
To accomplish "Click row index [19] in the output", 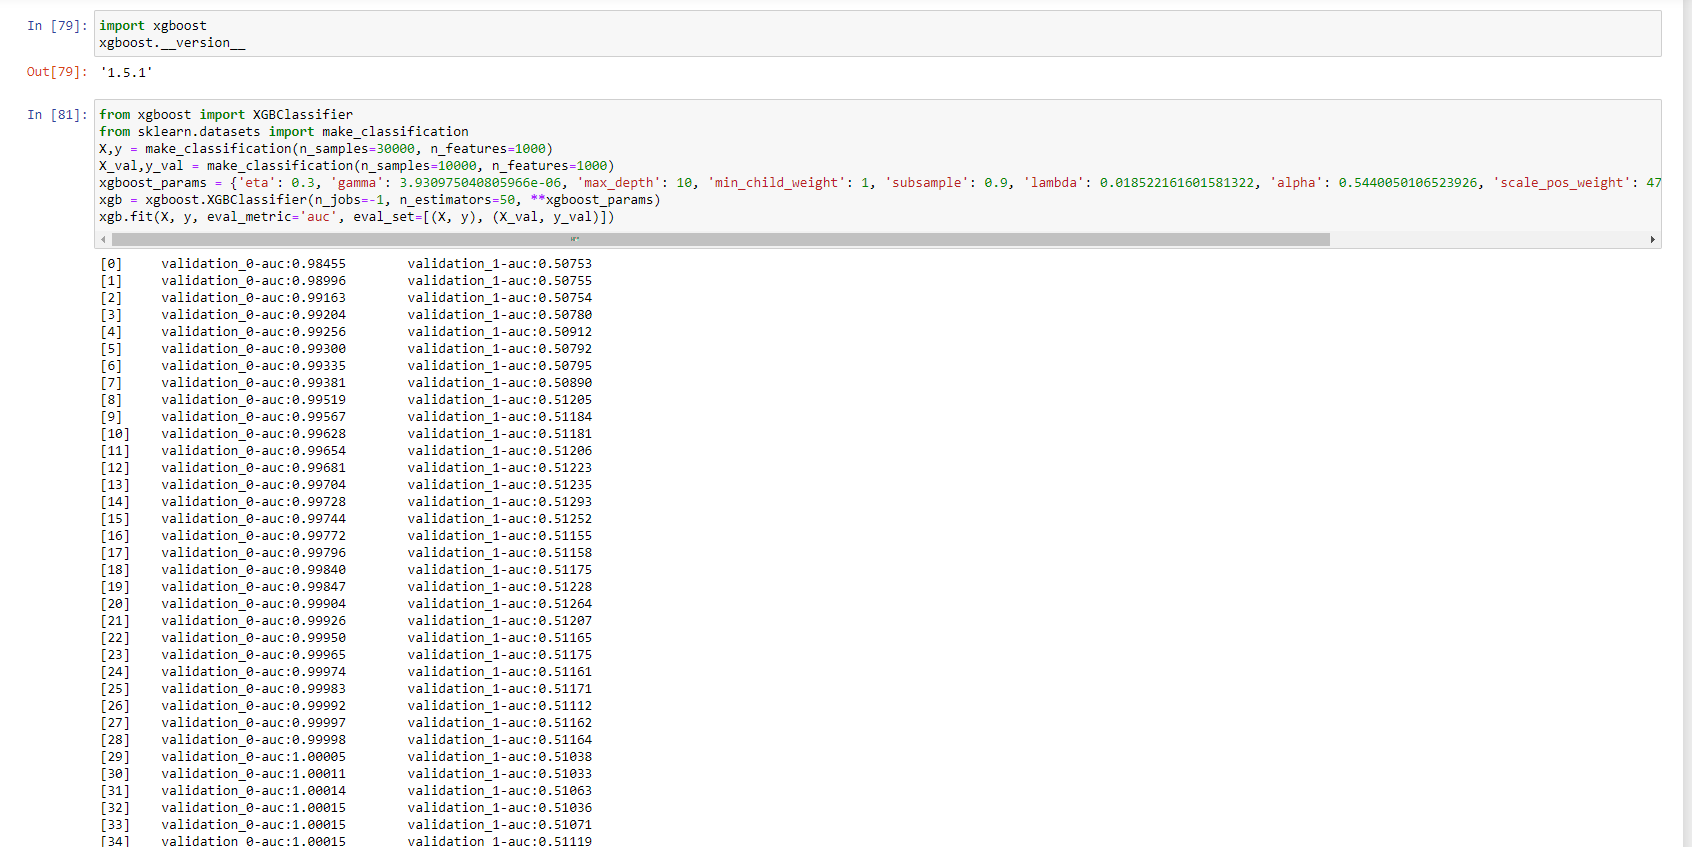I will tap(115, 587).
